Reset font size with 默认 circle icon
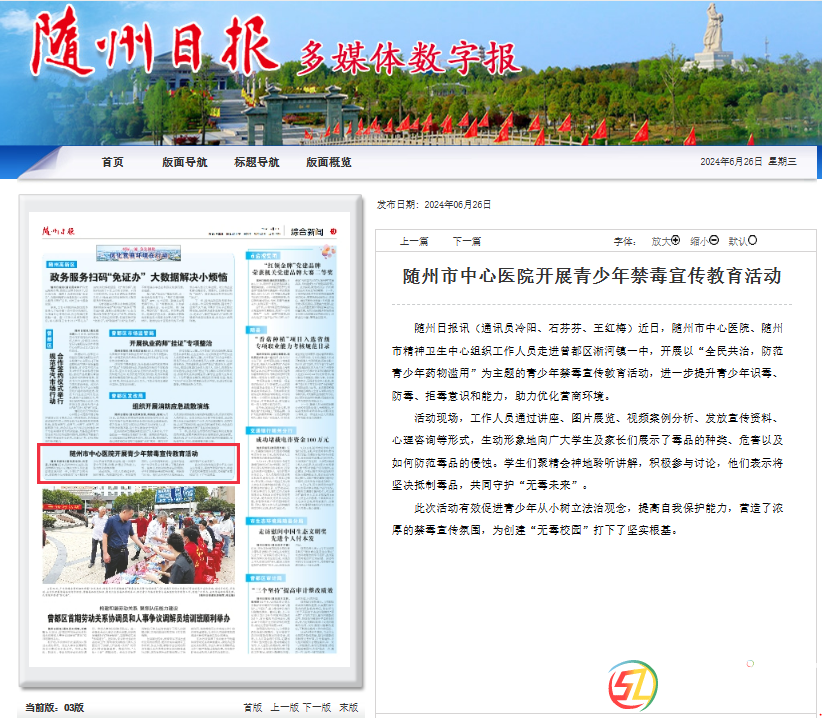This screenshot has width=822, height=718. [753, 240]
